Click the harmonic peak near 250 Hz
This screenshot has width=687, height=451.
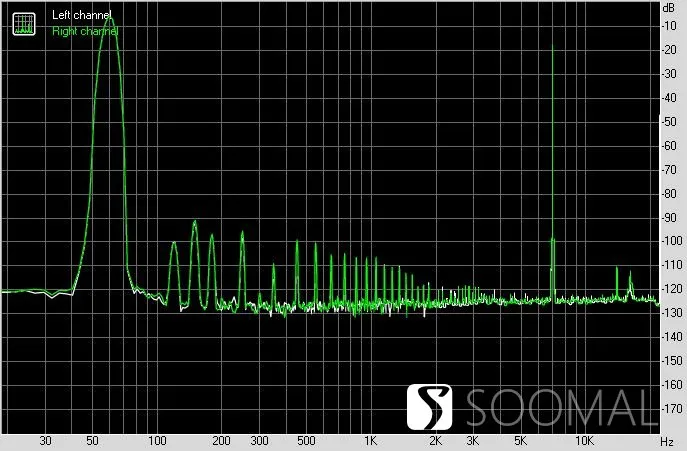pos(242,234)
